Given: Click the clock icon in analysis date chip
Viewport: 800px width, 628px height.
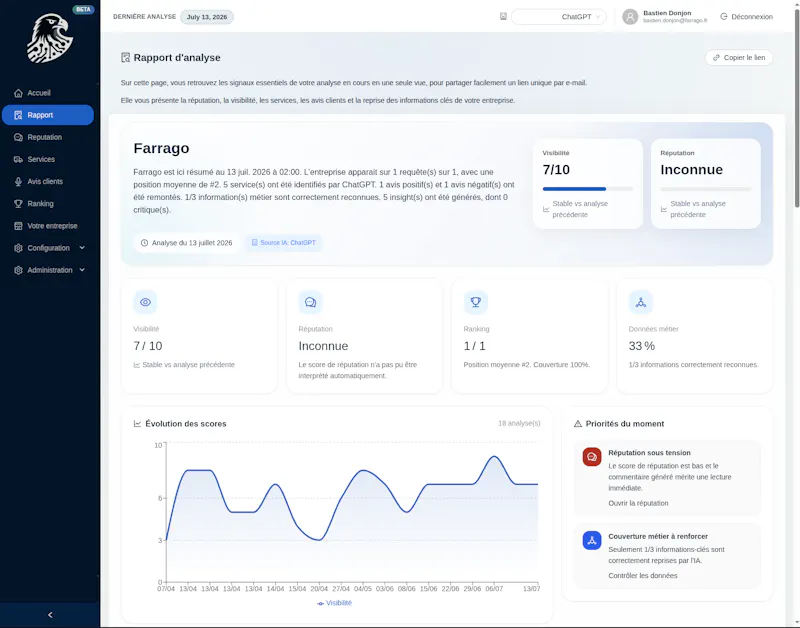Looking at the screenshot, I should point(144,243).
